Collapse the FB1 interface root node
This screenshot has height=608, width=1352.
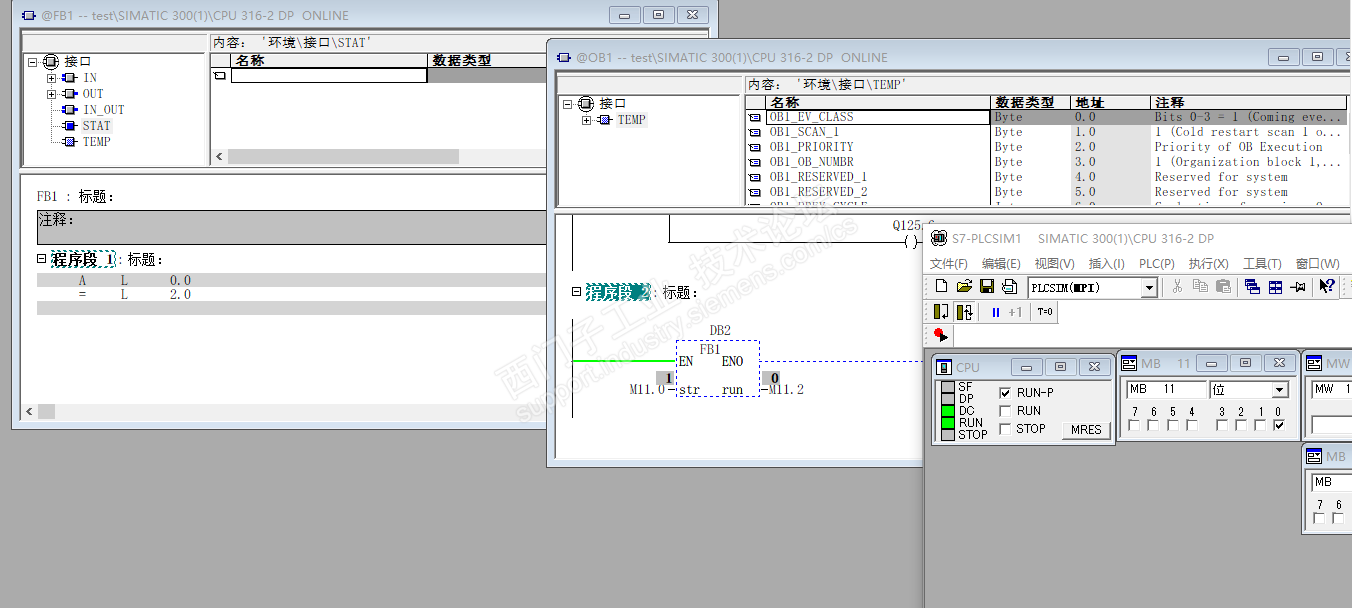click(x=33, y=62)
